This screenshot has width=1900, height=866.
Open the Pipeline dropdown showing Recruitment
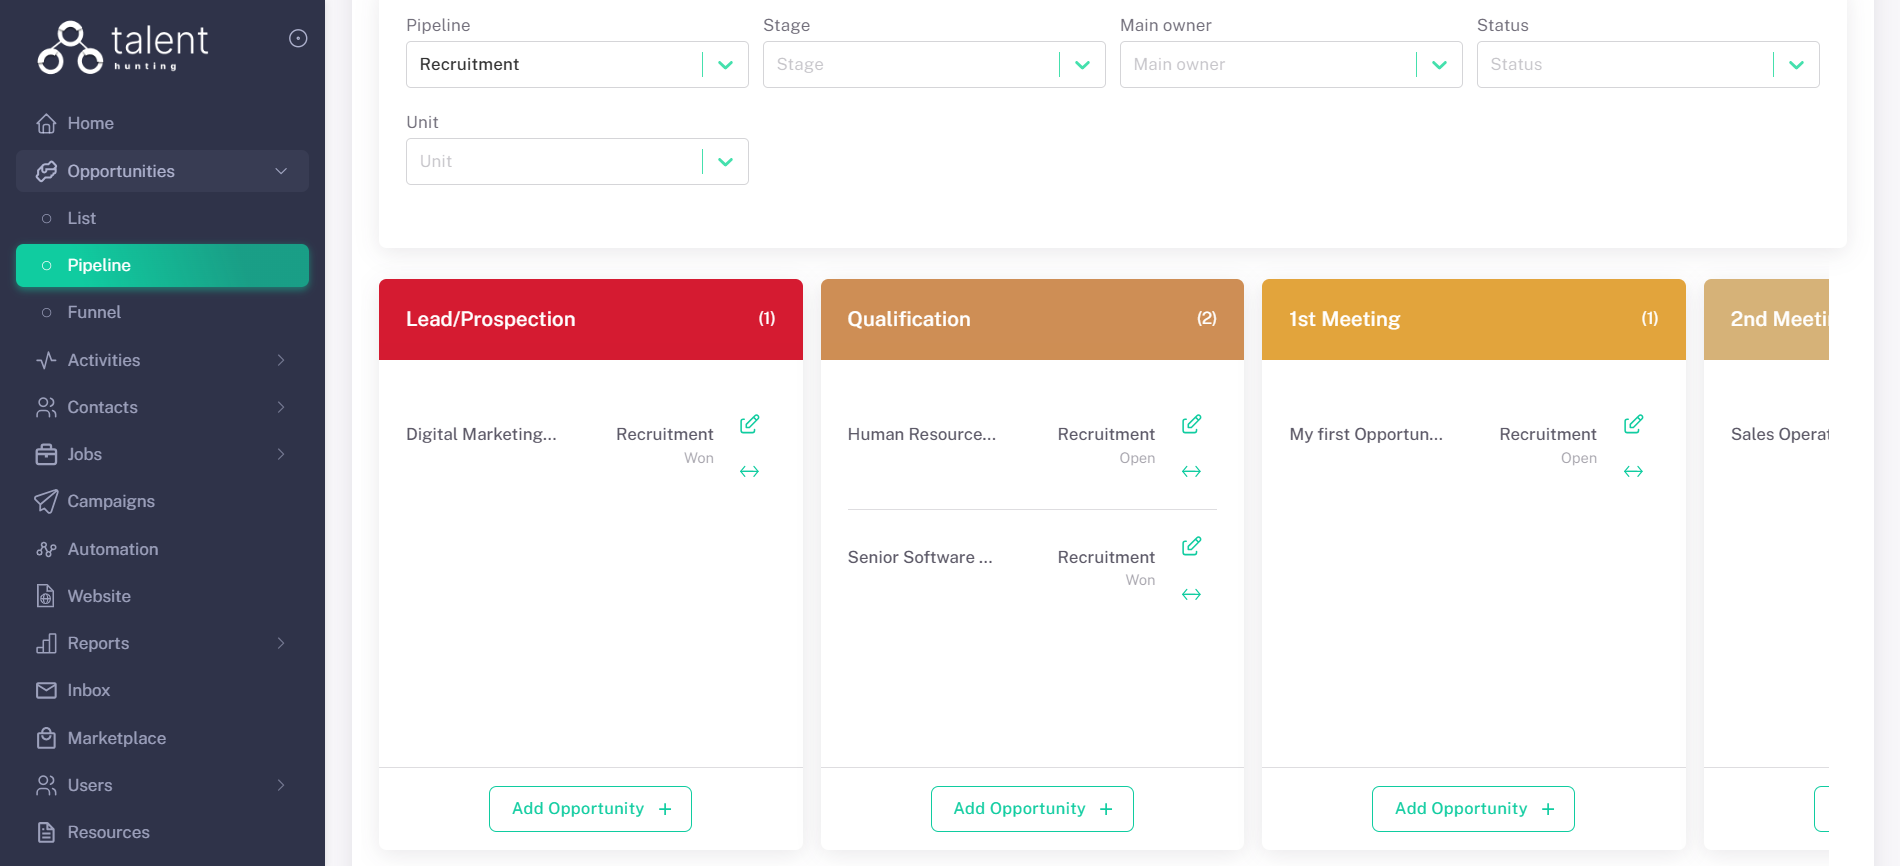577,65
